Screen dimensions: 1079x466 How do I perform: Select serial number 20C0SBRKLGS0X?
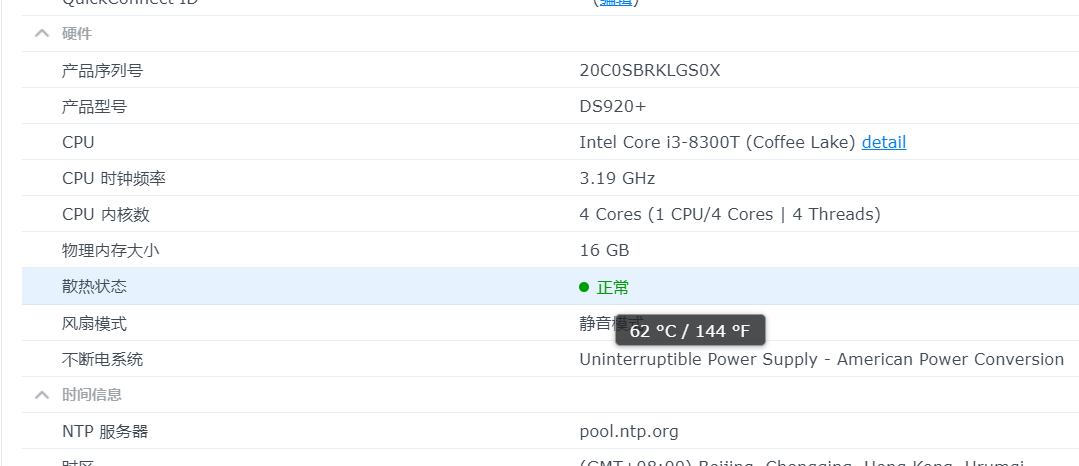point(650,70)
